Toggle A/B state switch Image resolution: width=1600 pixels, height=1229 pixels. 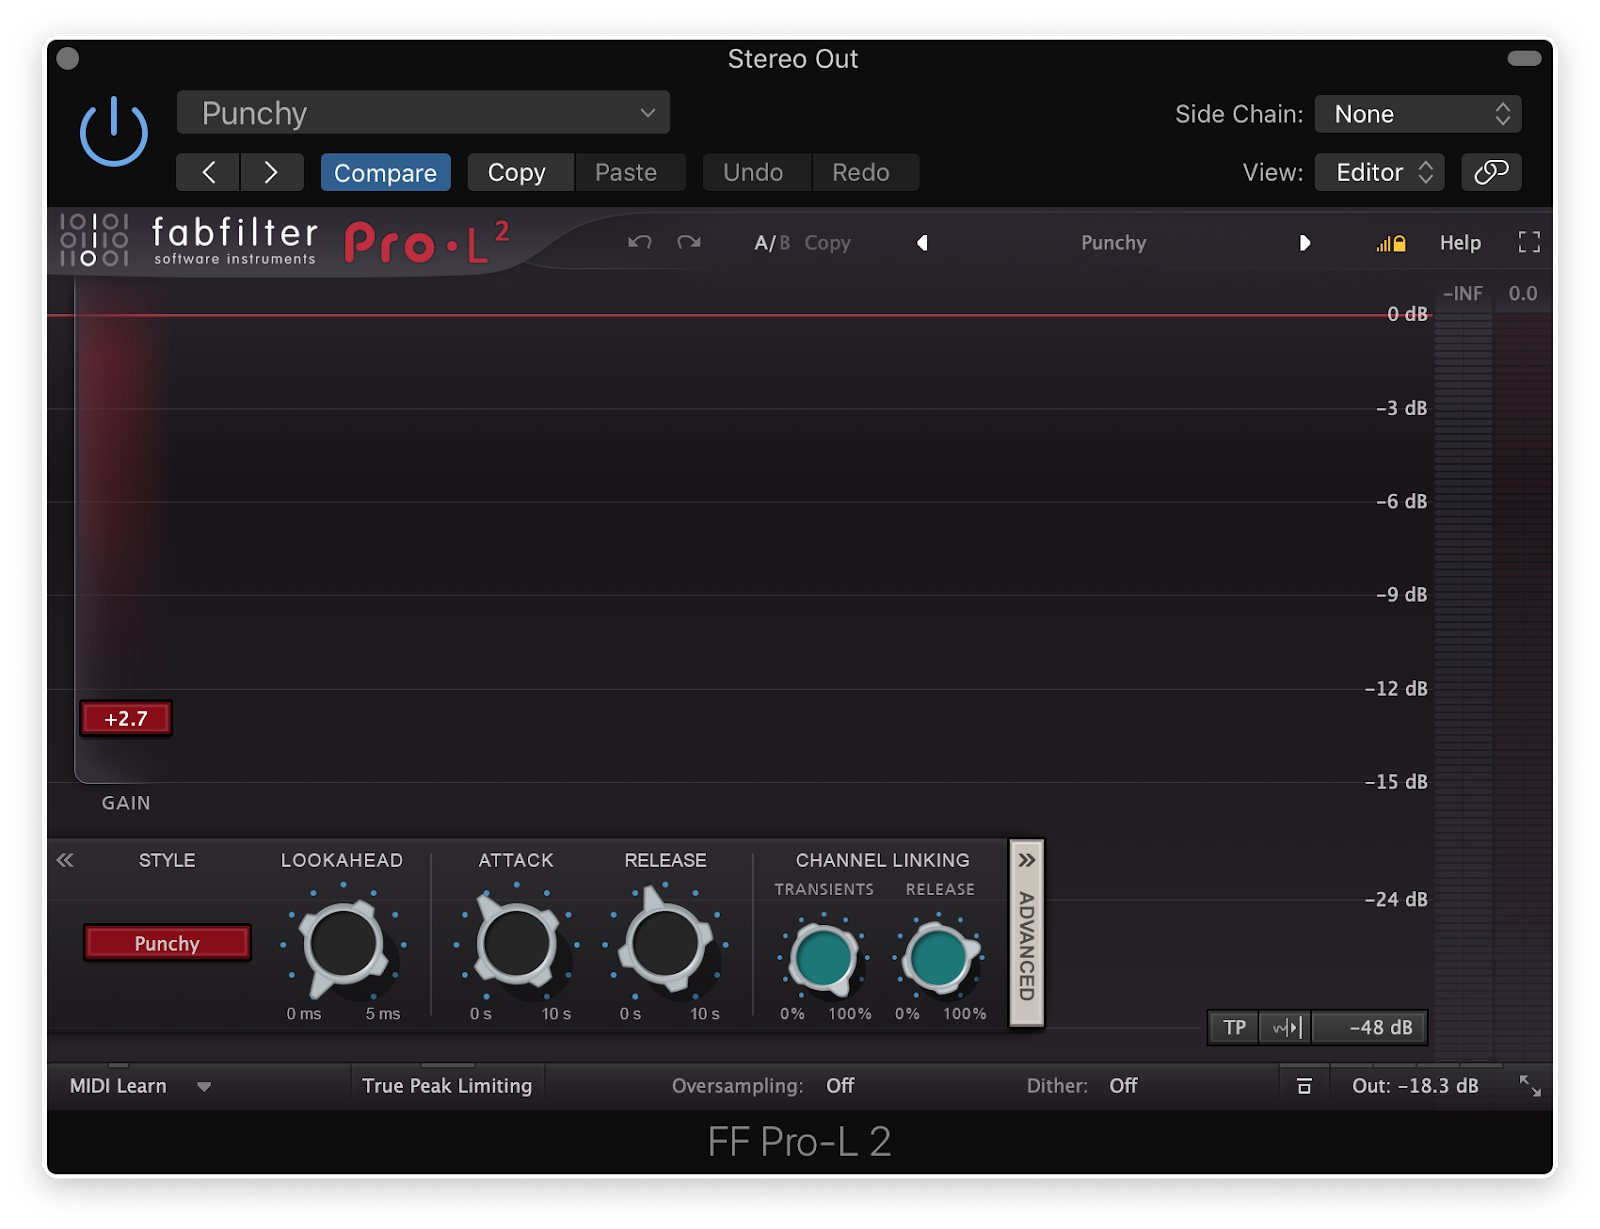click(x=771, y=243)
